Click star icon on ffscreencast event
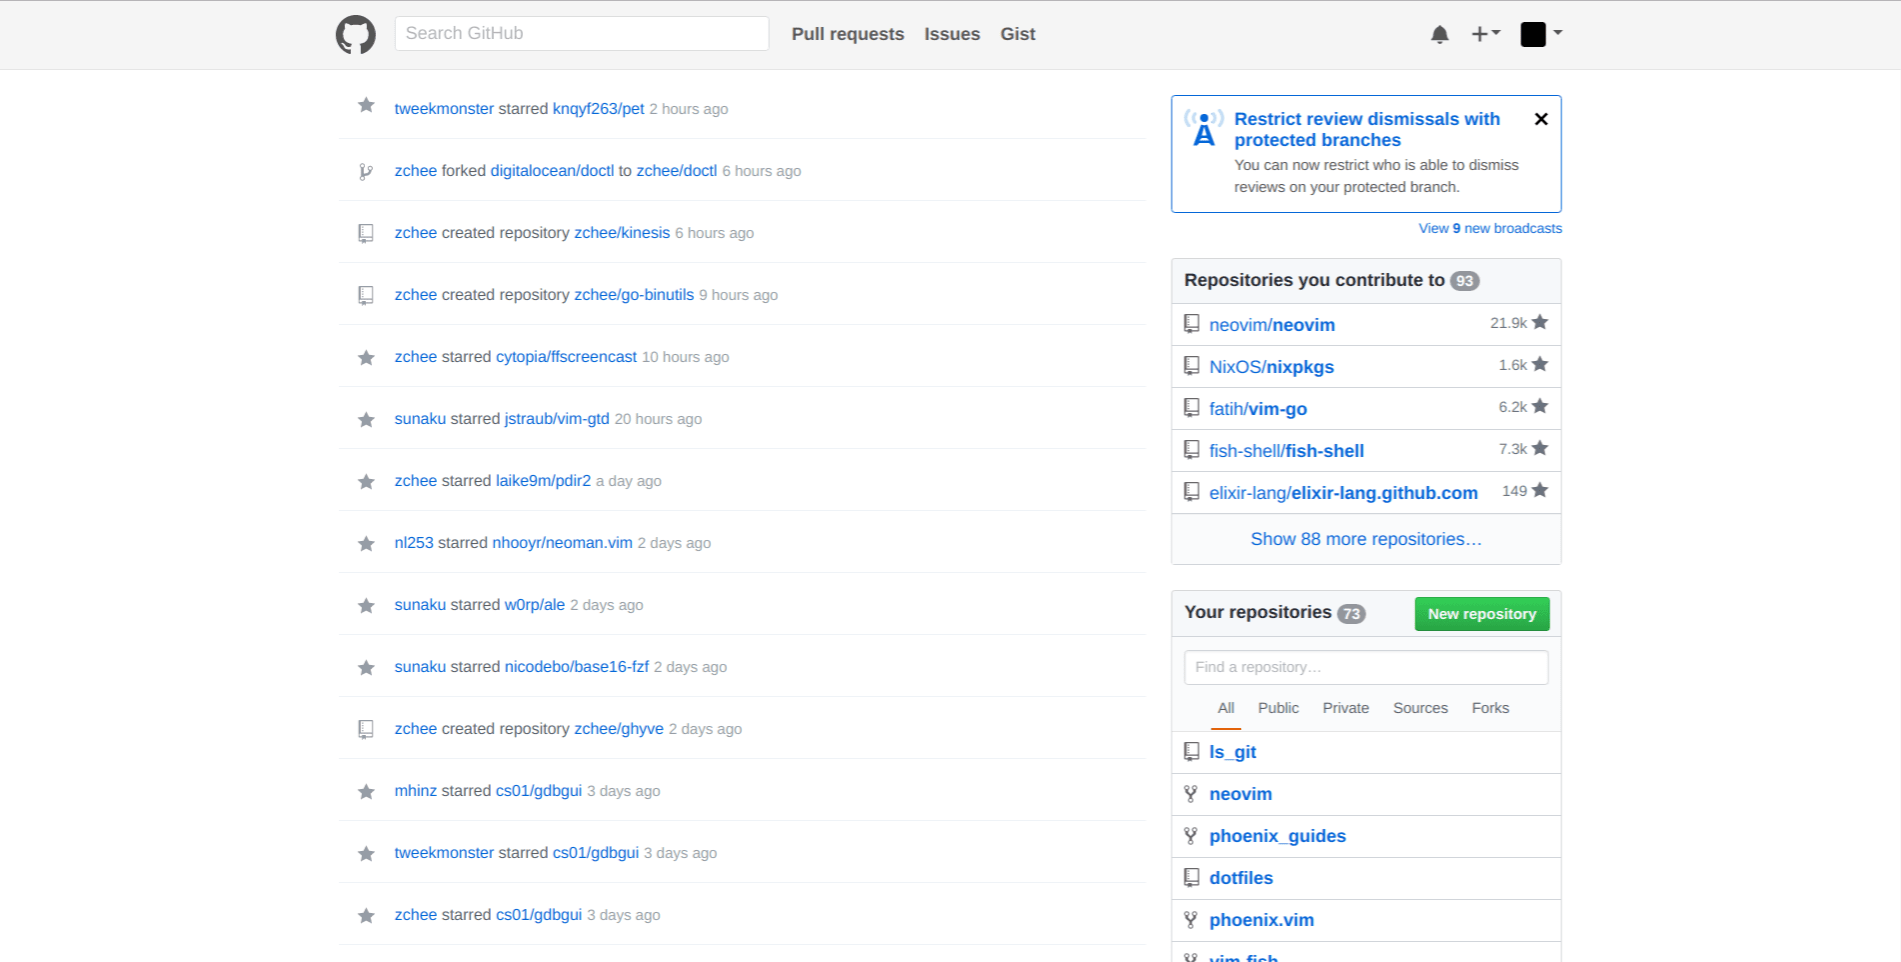The width and height of the screenshot is (1901, 962). pos(366,357)
